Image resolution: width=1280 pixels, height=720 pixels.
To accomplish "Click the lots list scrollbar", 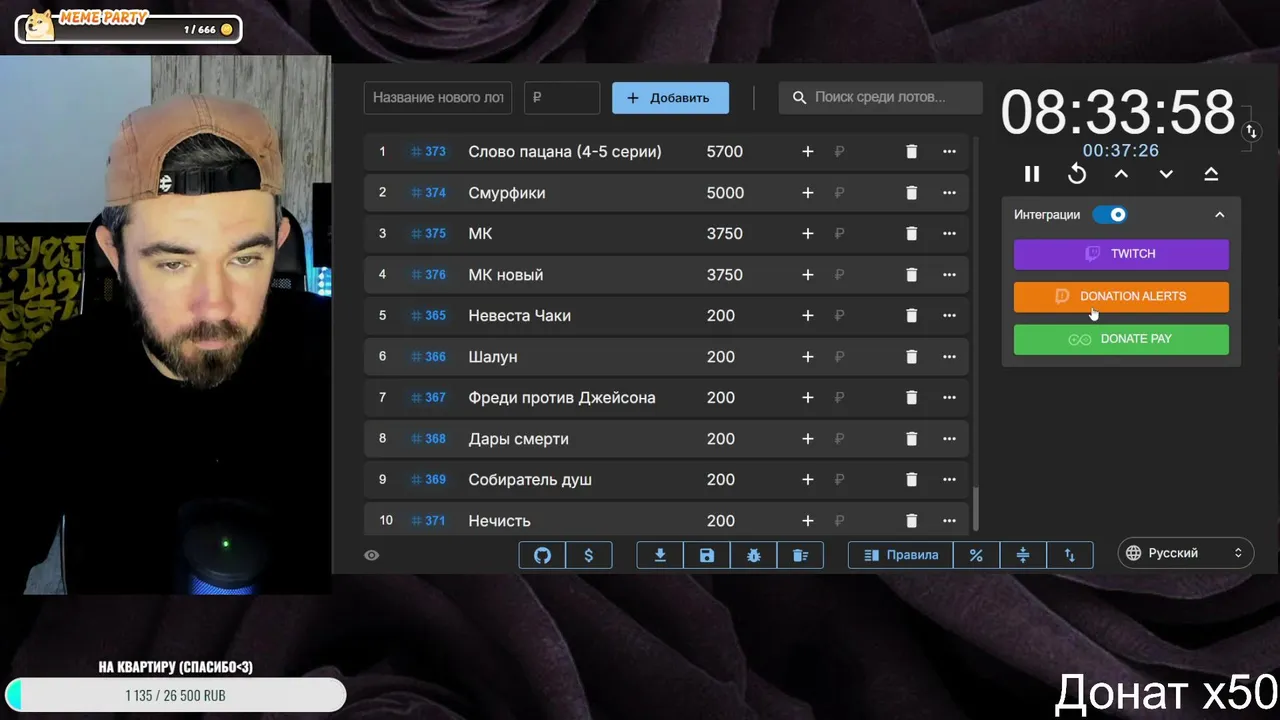I will coord(976,508).
